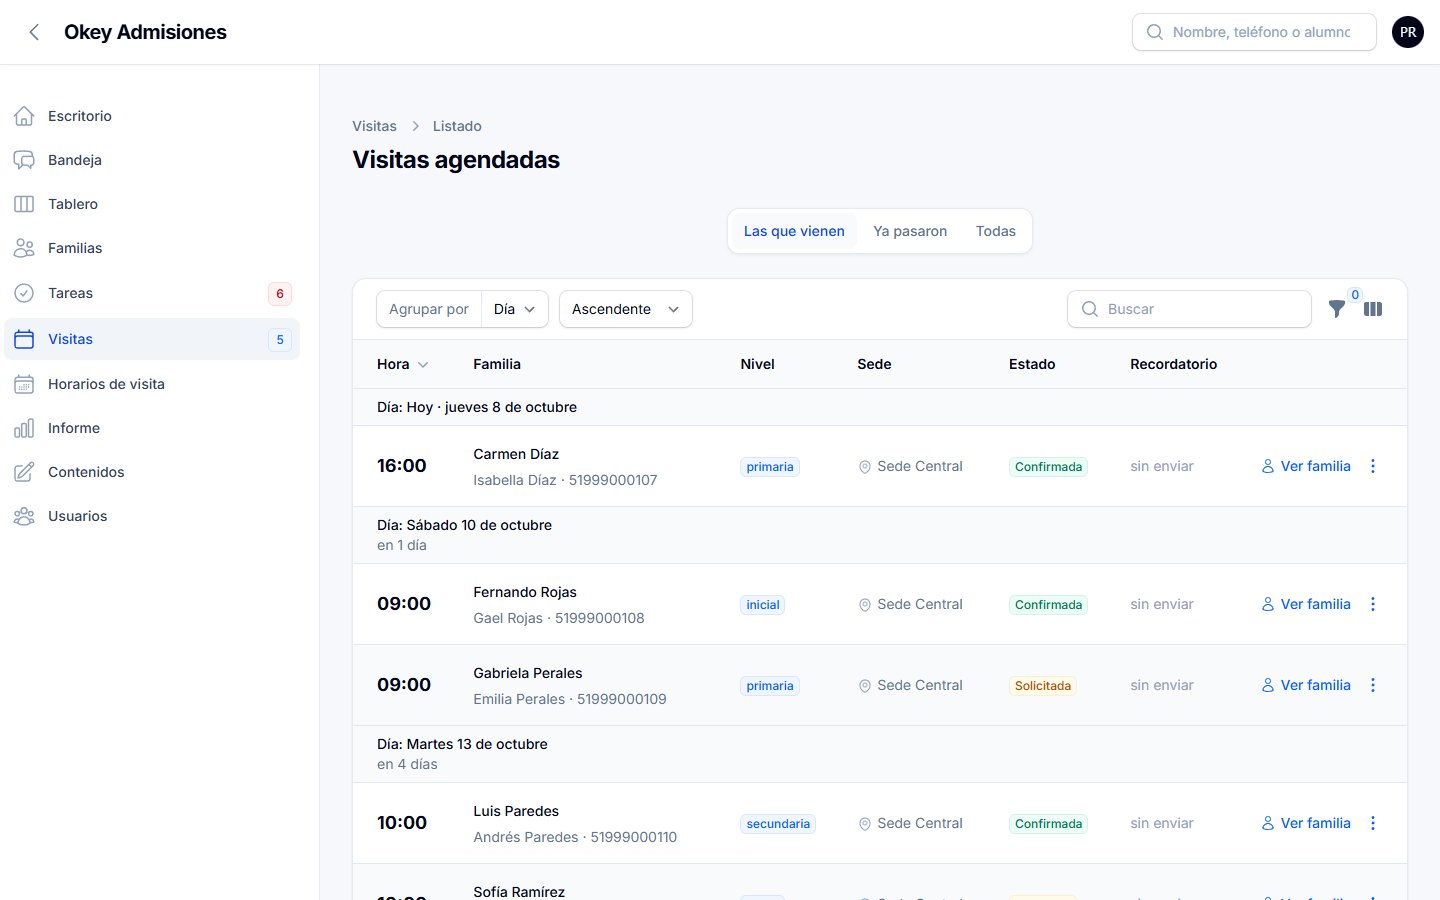Click the back arrow beside Okey Admisiones
The image size is (1440, 900).
pos(34,32)
